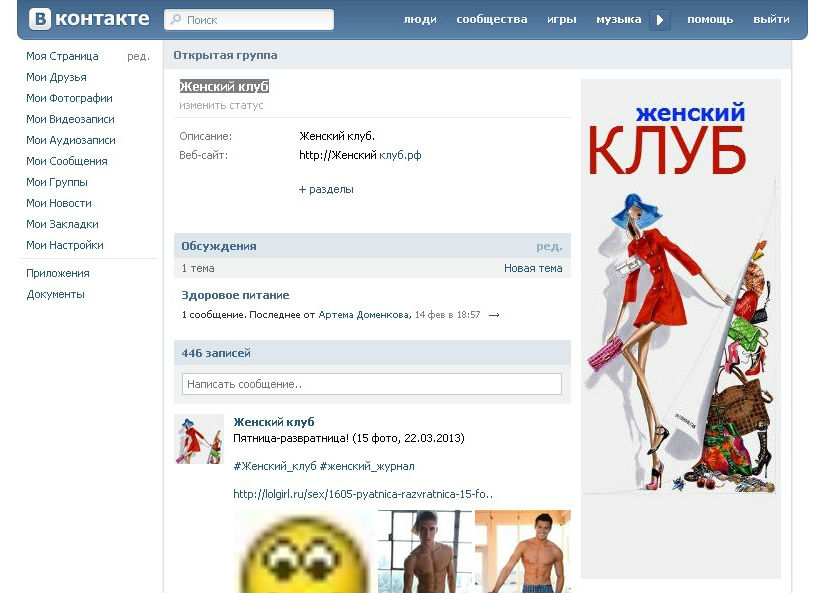
Task: Open Мои Фотографии in sidebar
Action: click(69, 98)
